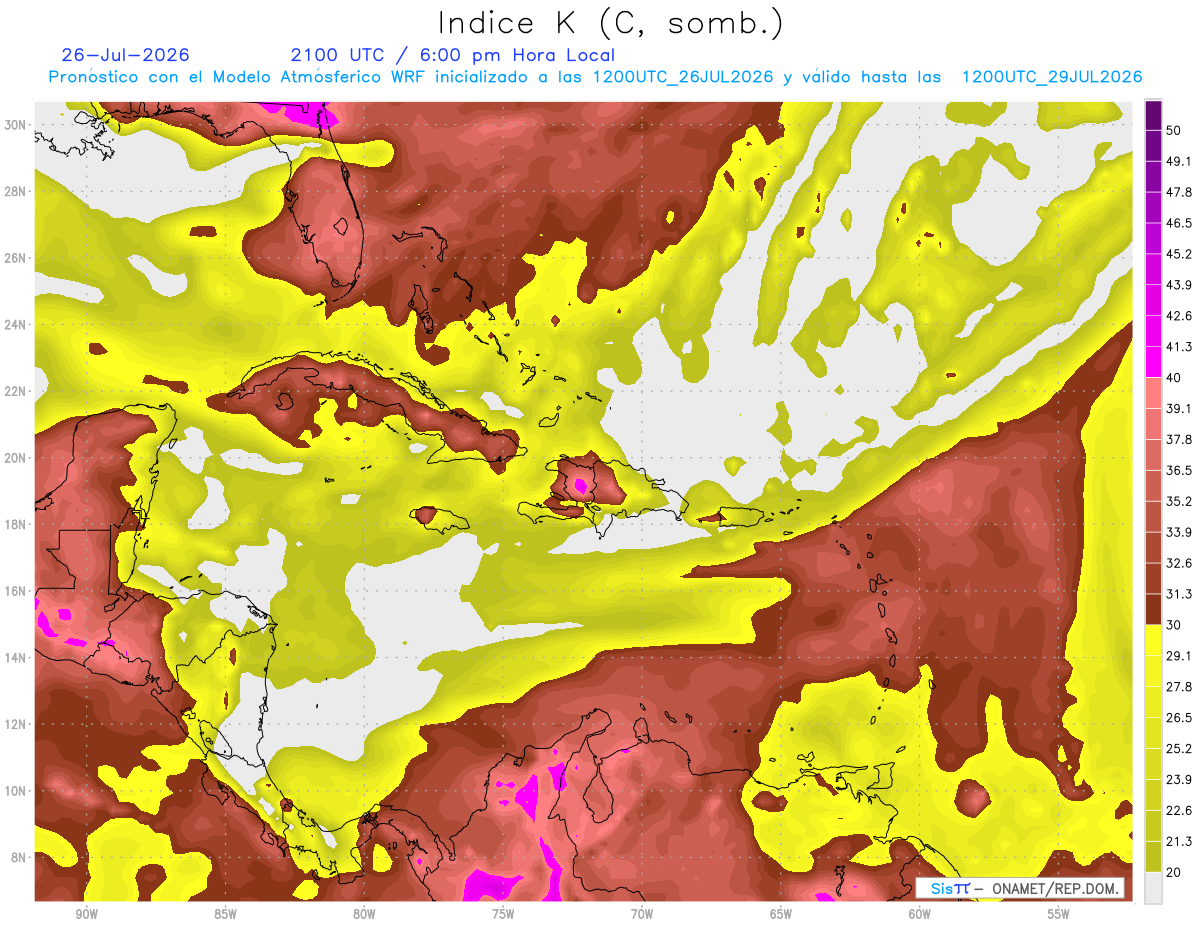Select the colorbar value 32.6
Screen dimensions: 1200x927
pyautogui.click(x=1180, y=563)
